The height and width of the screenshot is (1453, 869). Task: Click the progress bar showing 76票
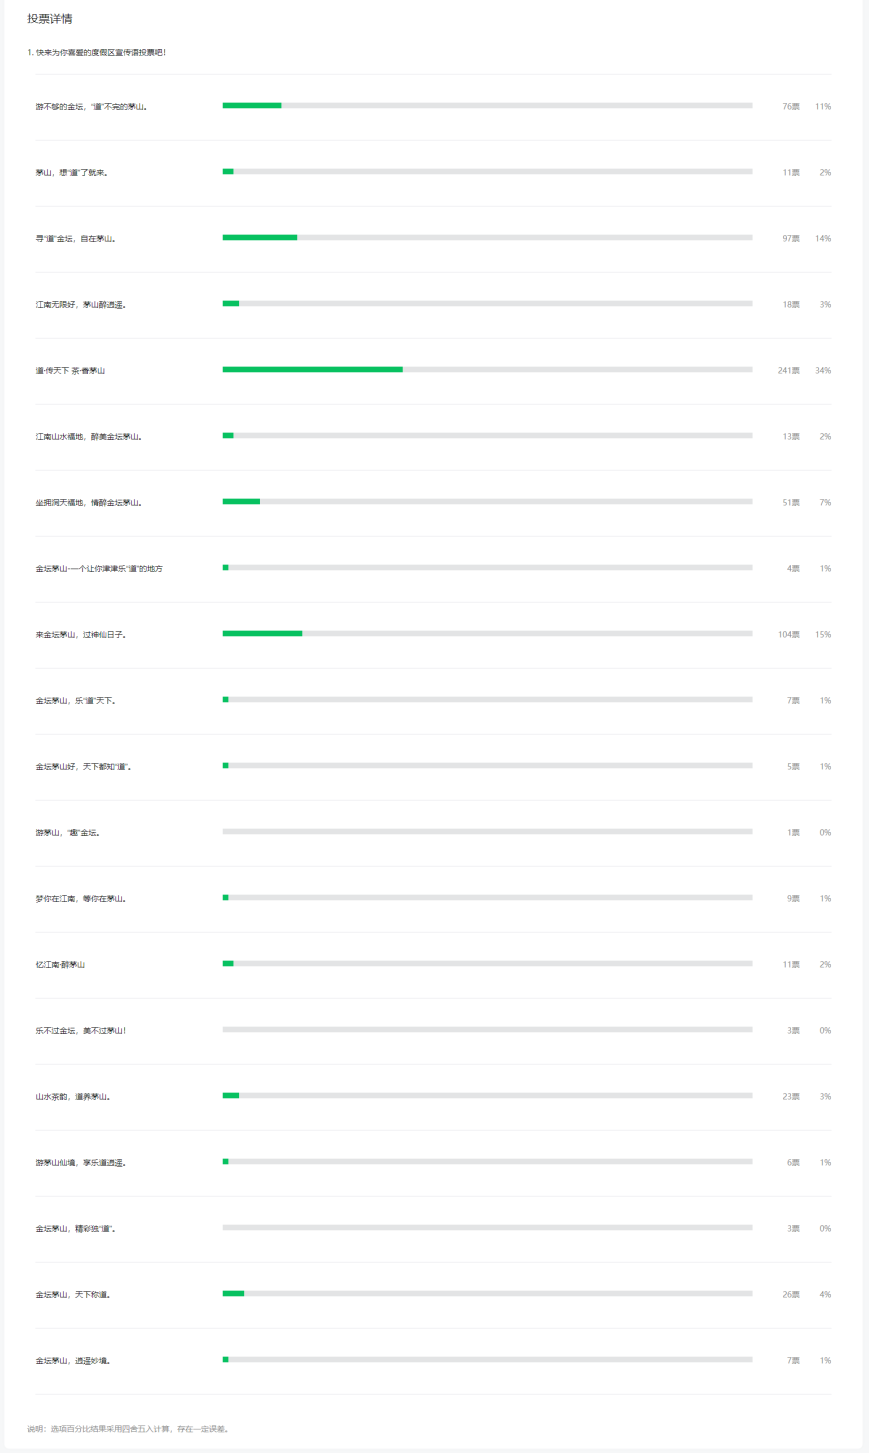[x=487, y=105]
